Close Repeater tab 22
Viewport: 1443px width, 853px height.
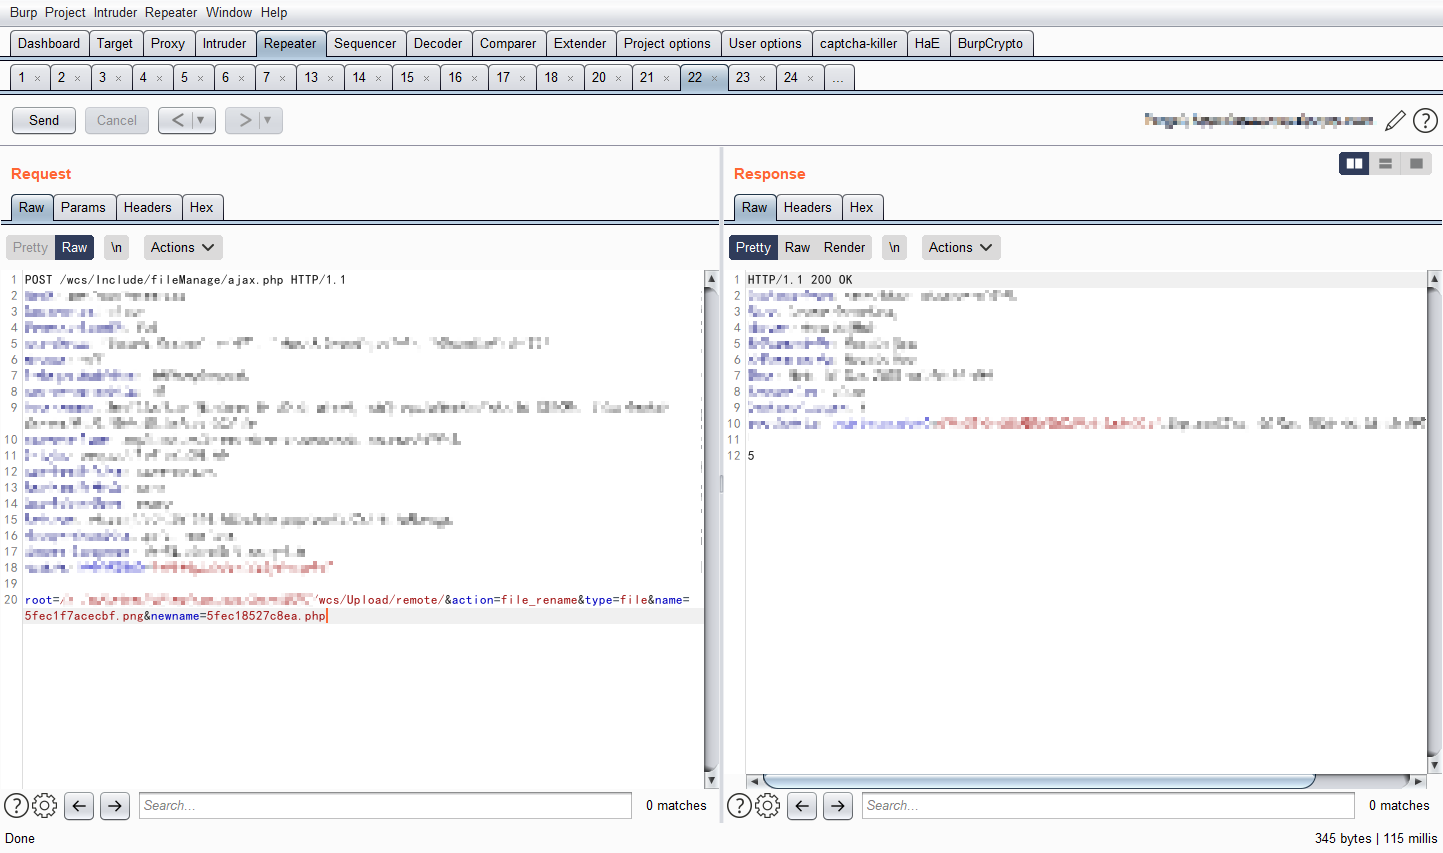[x=714, y=78]
